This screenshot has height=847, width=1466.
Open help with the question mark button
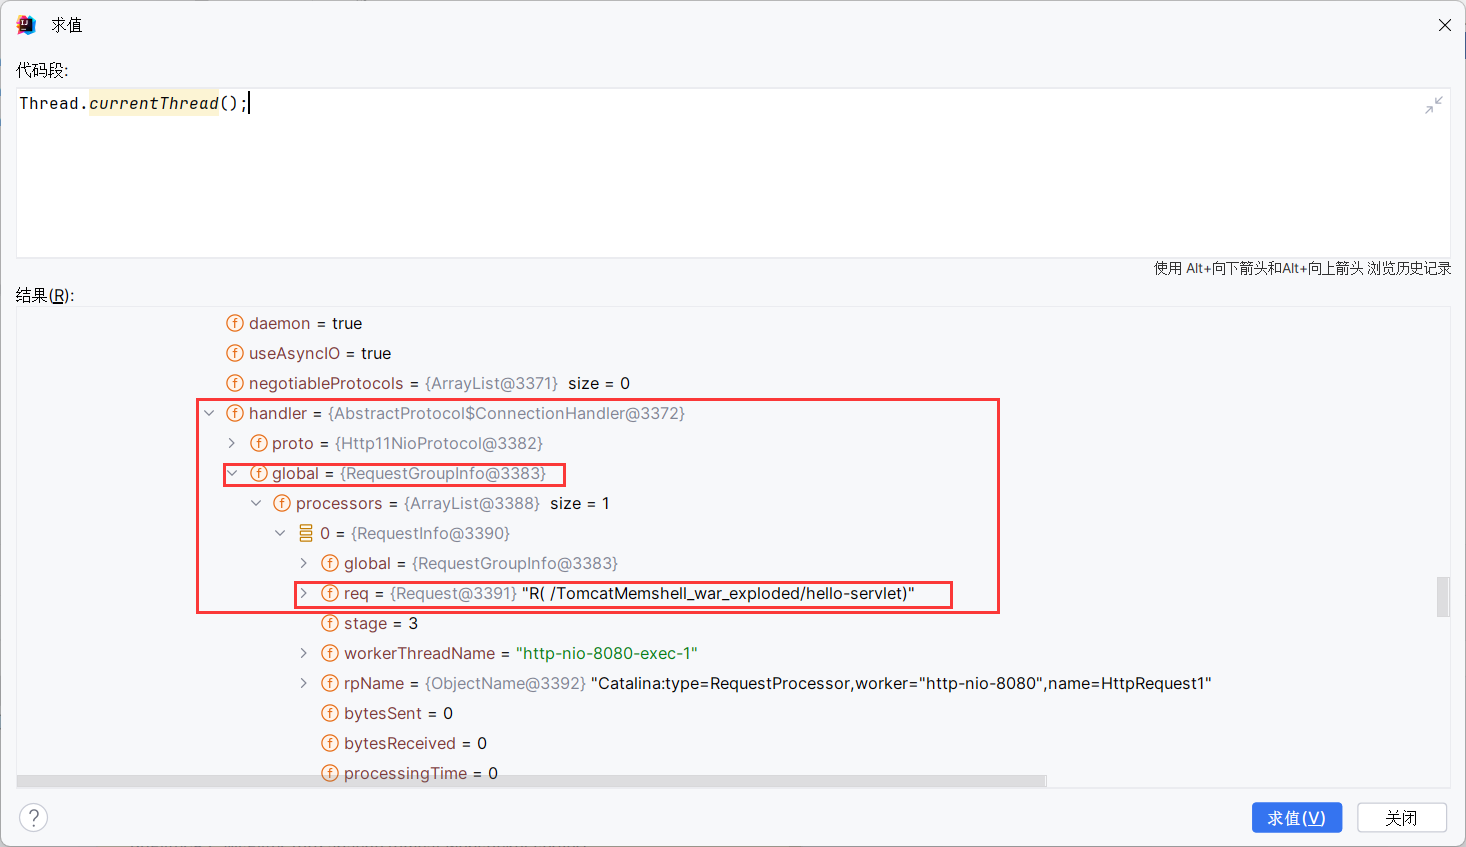click(33, 817)
